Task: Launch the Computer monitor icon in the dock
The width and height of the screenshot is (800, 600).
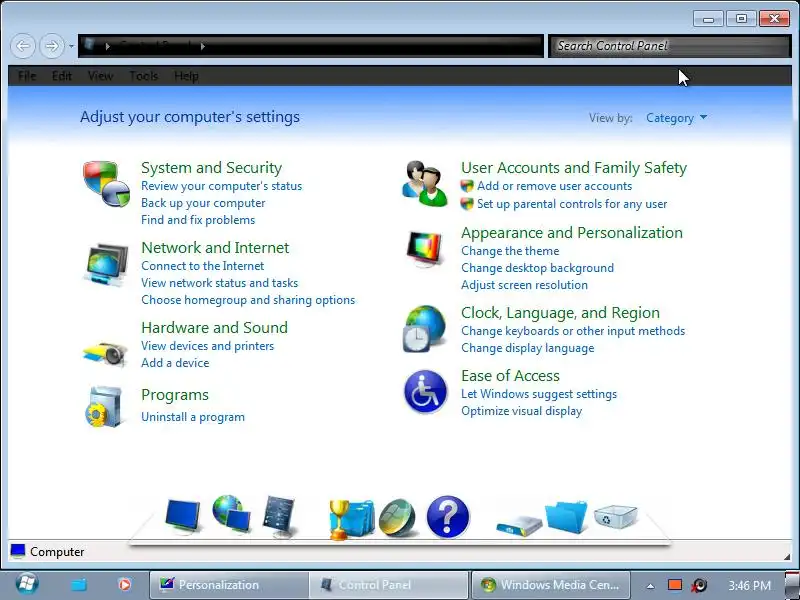Action: click(183, 516)
